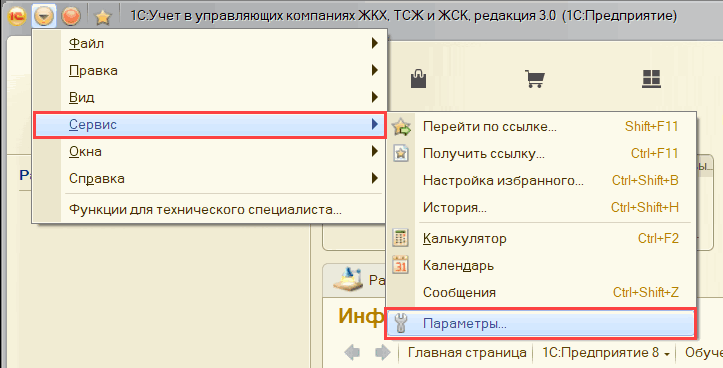Select the Сервис menu item
The width and height of the screenshot is (723, 368).
[209, 125]
